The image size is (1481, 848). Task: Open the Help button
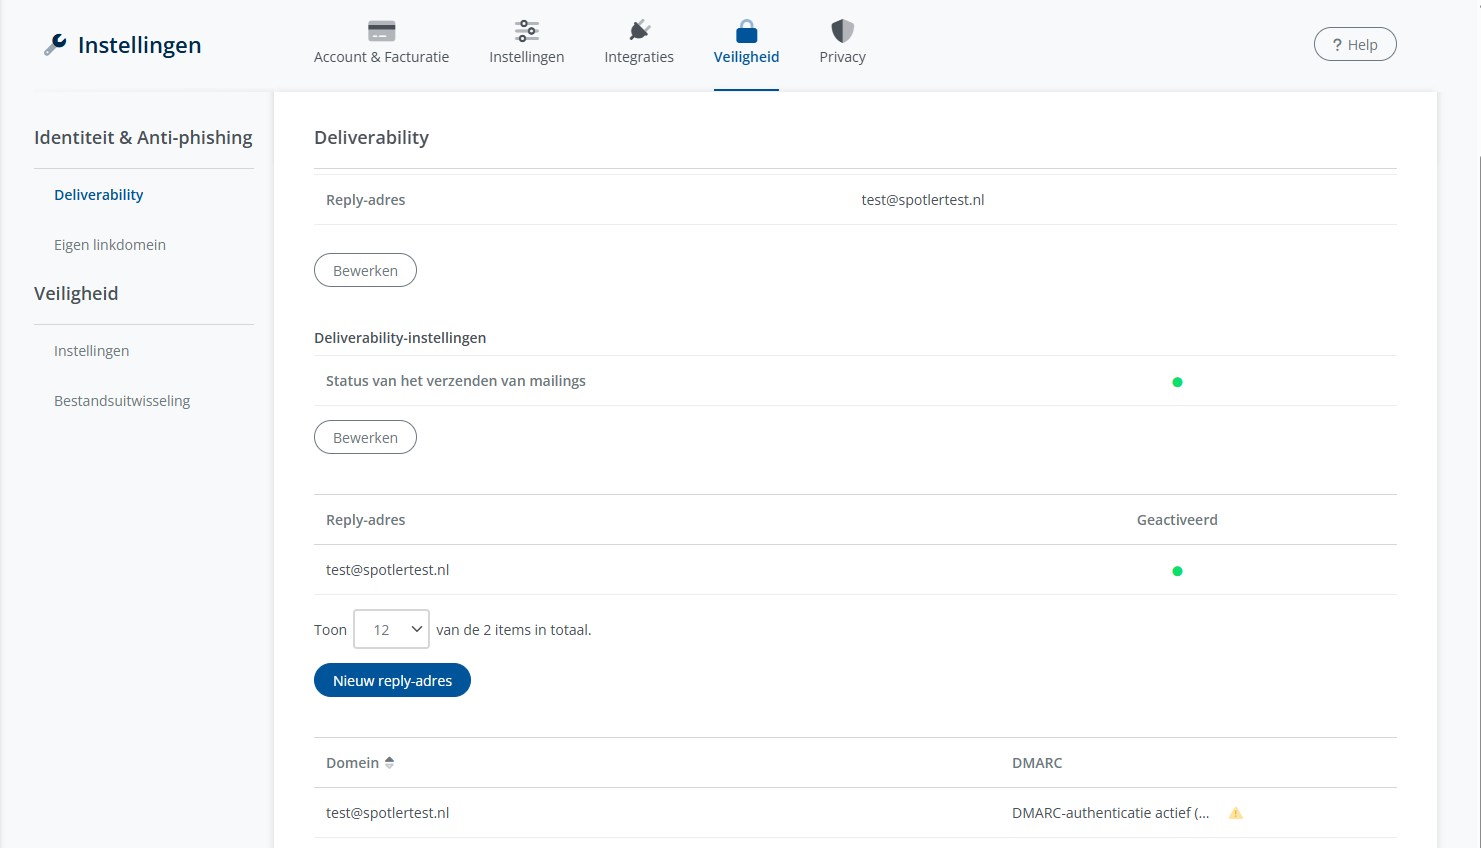coord(1354,45)
